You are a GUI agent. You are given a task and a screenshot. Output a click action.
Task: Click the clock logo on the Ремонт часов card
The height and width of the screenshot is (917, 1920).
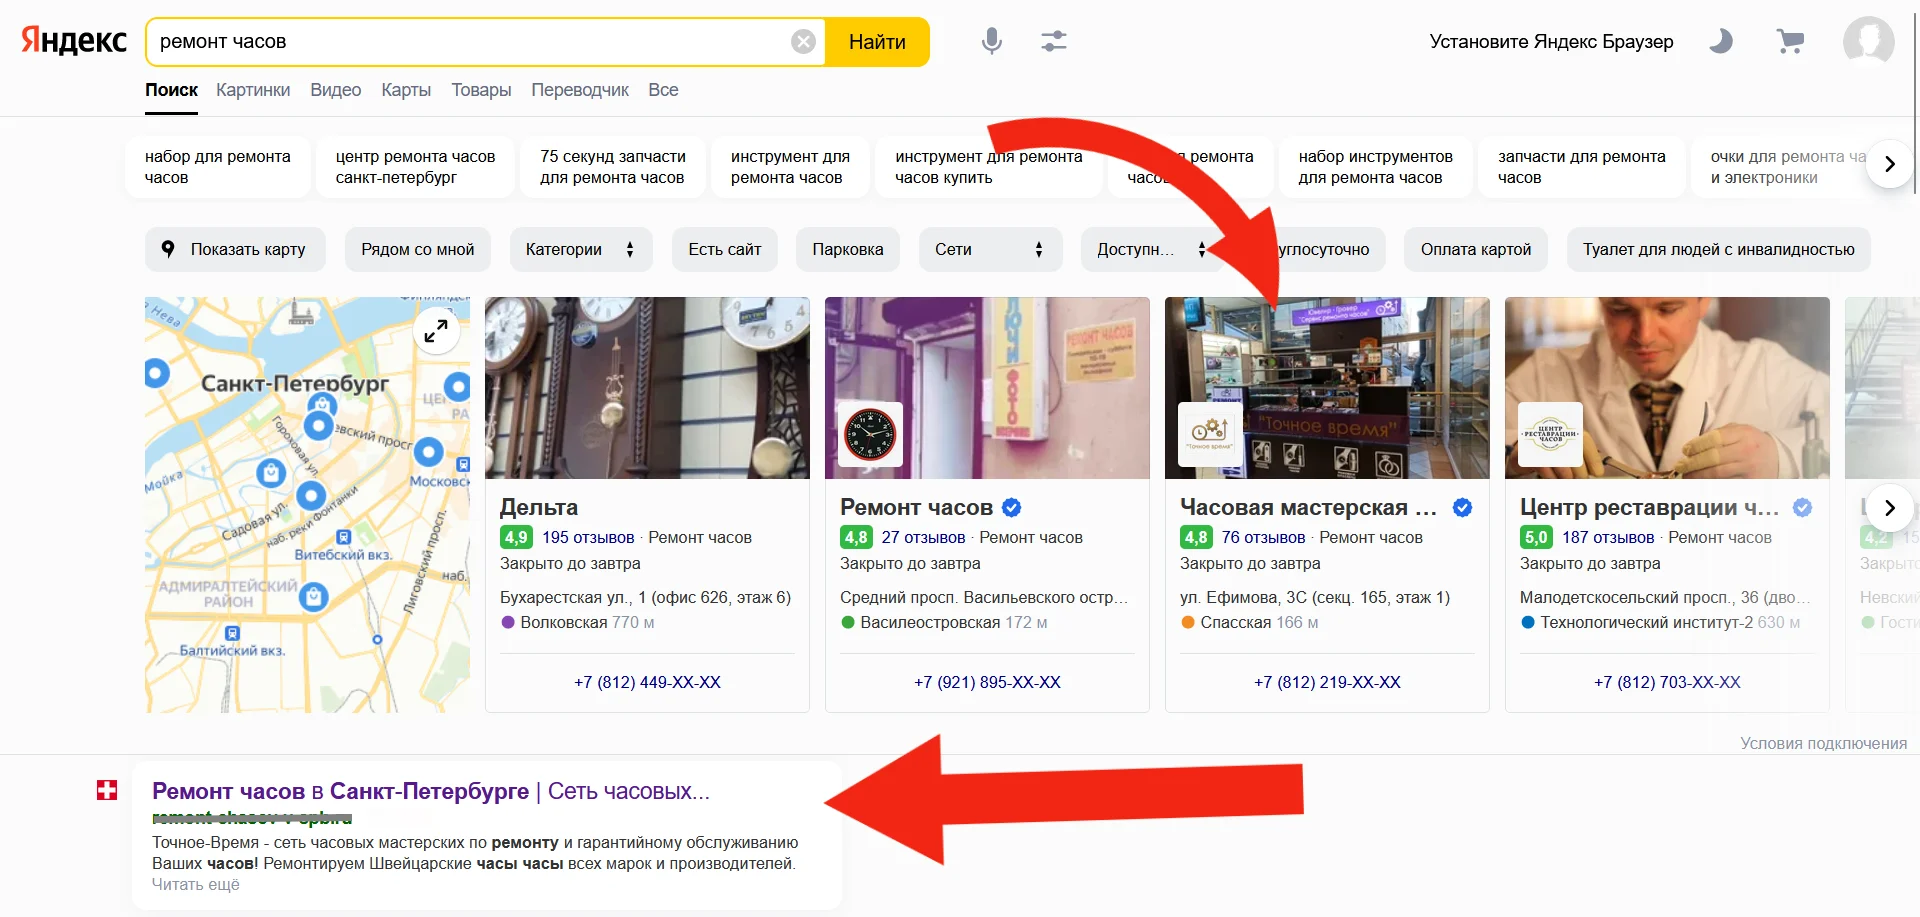pyautogui.click(x=870, y=435)
